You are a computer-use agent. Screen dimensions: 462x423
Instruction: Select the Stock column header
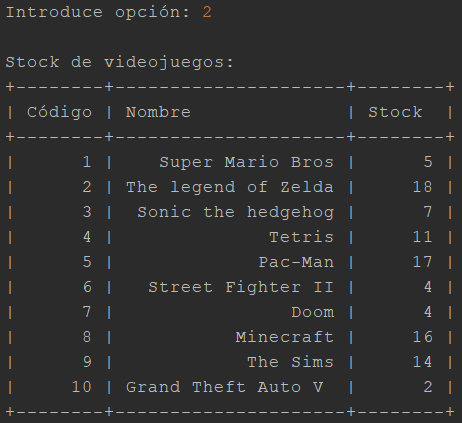(x=395, y=112)
